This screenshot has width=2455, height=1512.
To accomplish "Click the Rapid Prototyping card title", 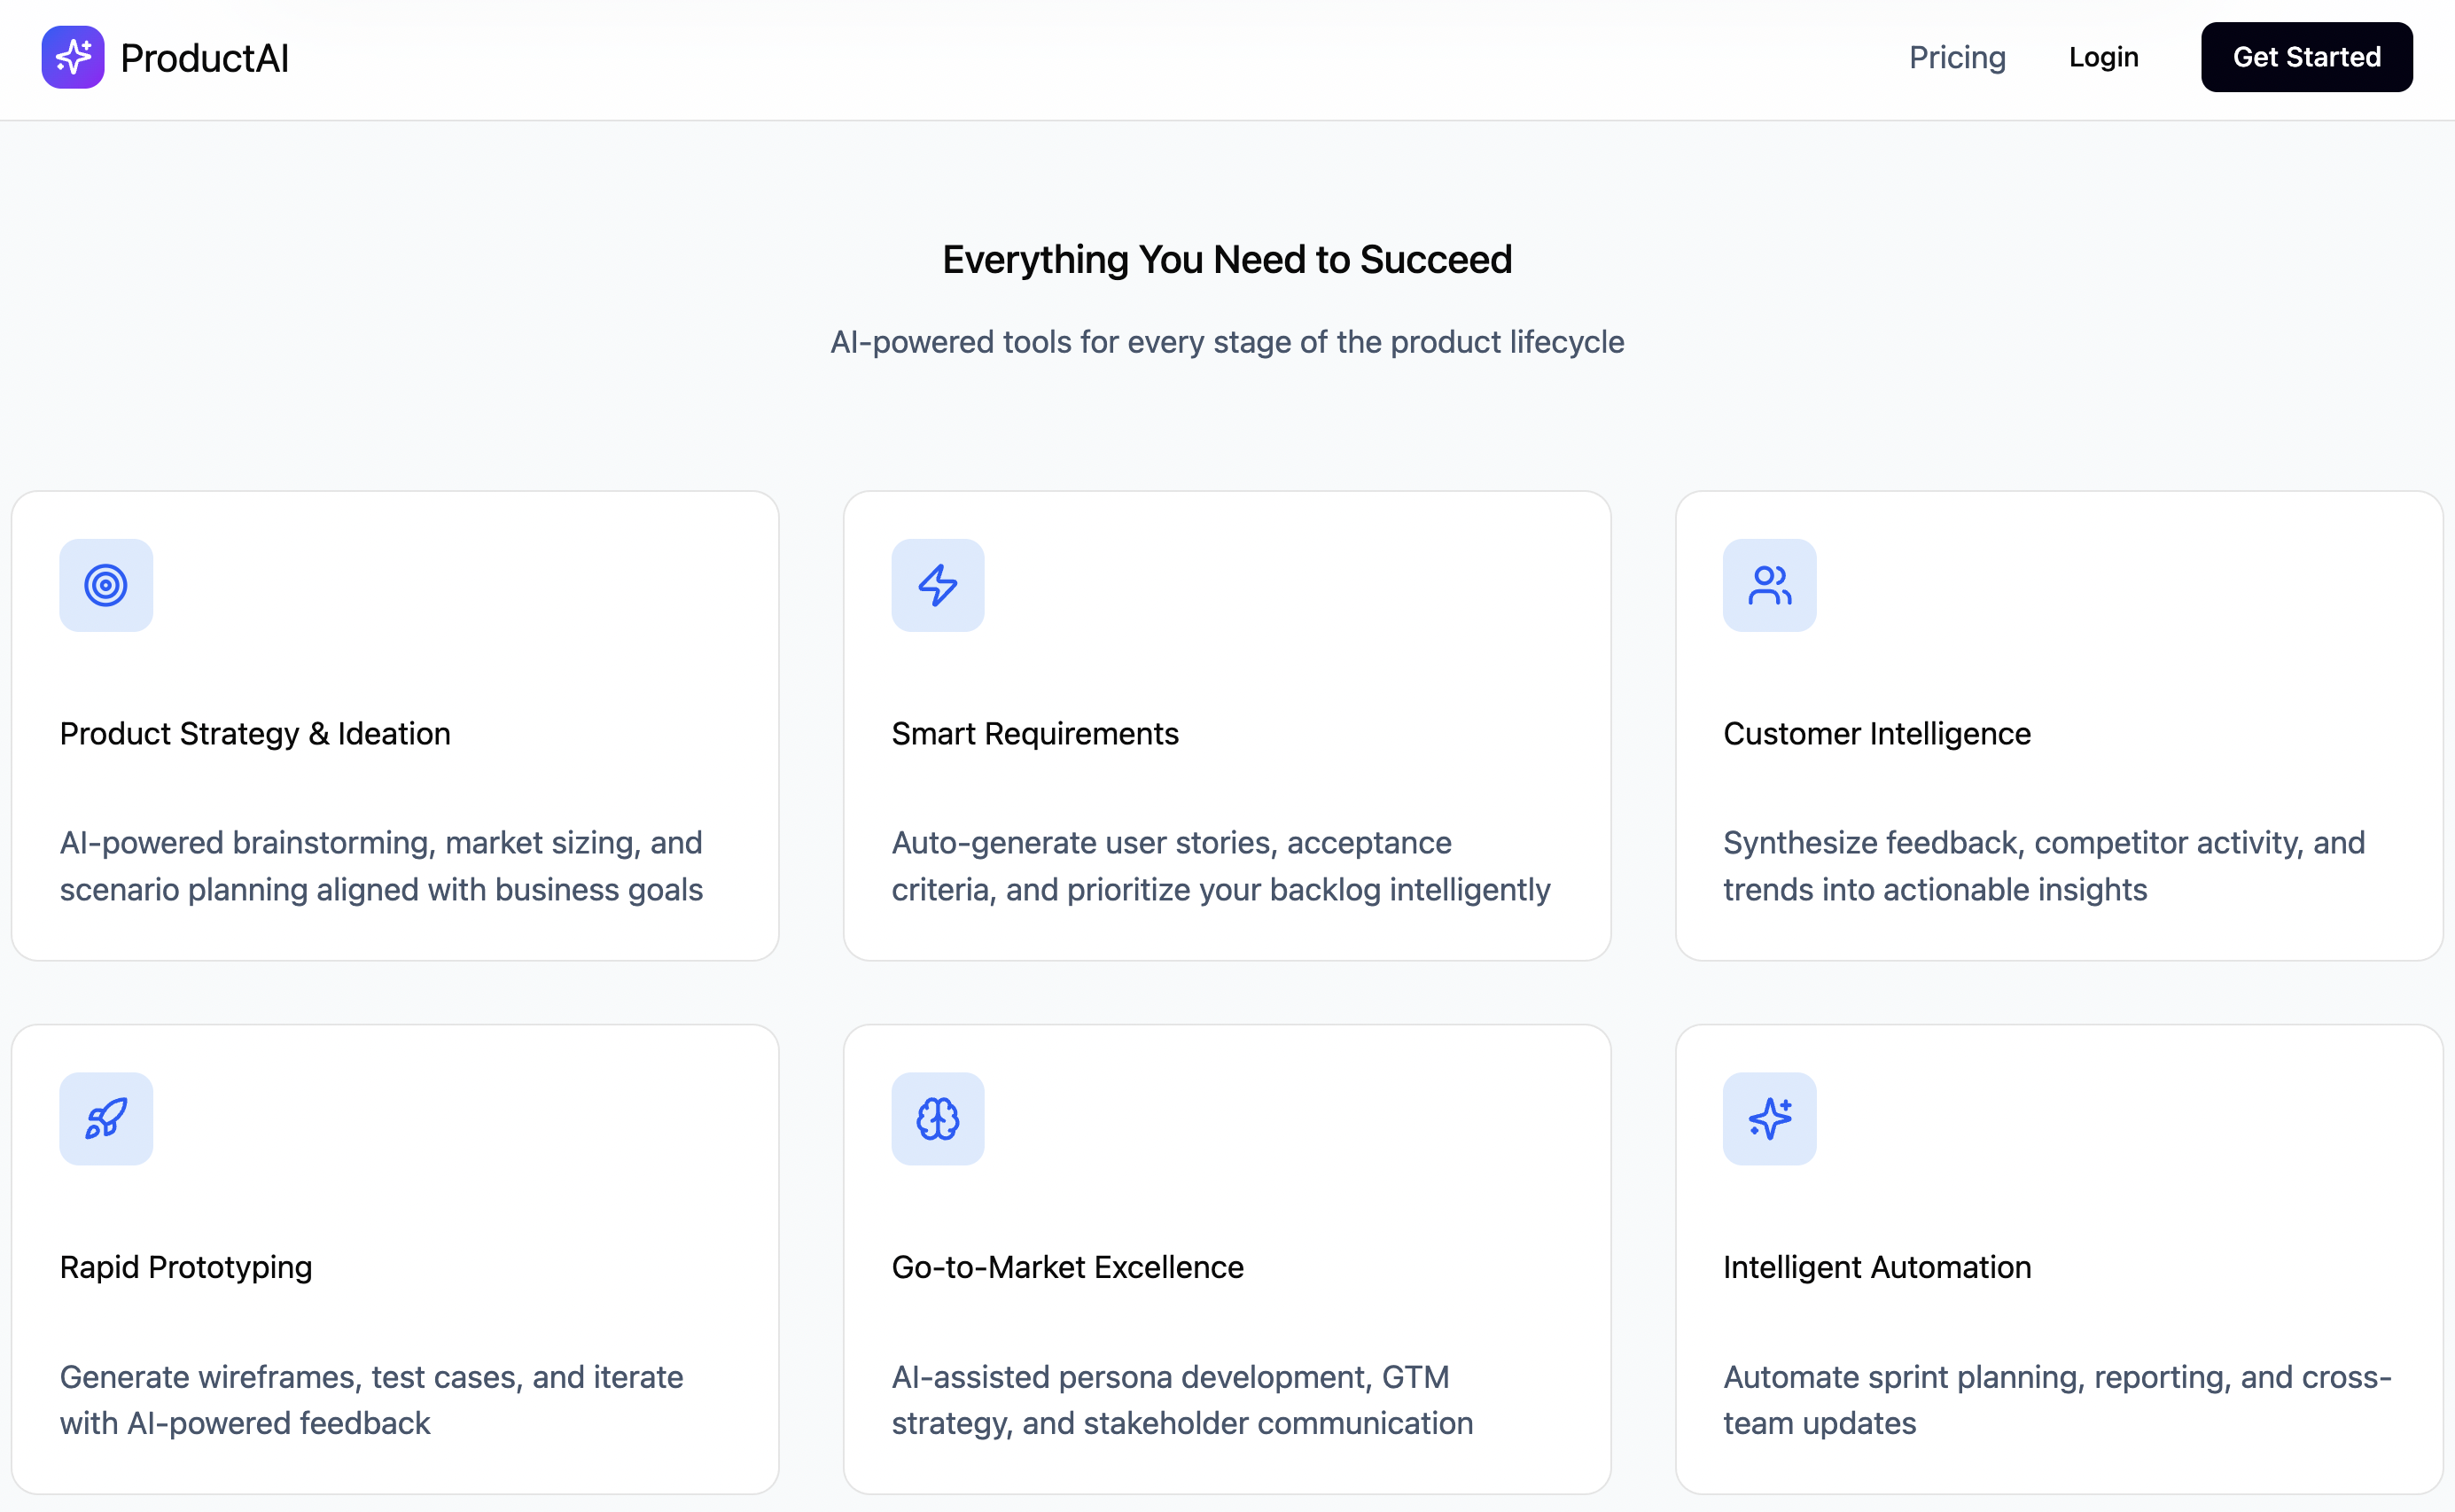I will (186, 1267).
